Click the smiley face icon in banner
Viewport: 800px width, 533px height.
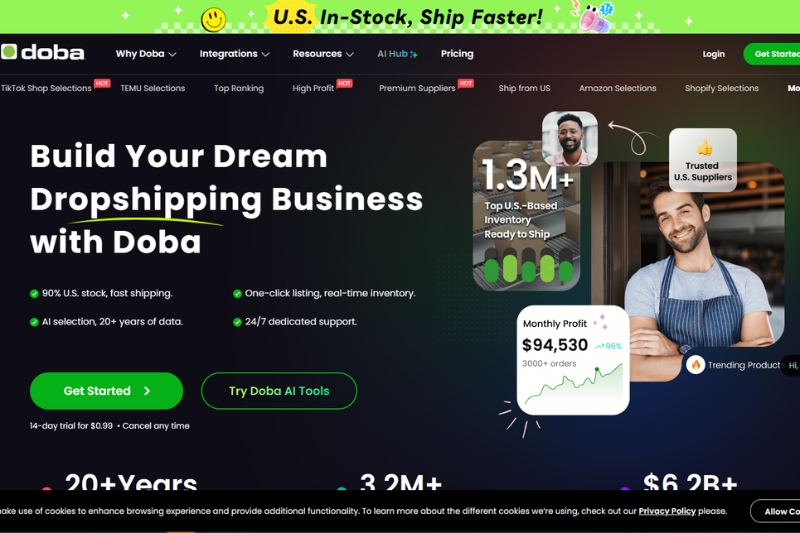pyautogui.click(x=213, y=20)
